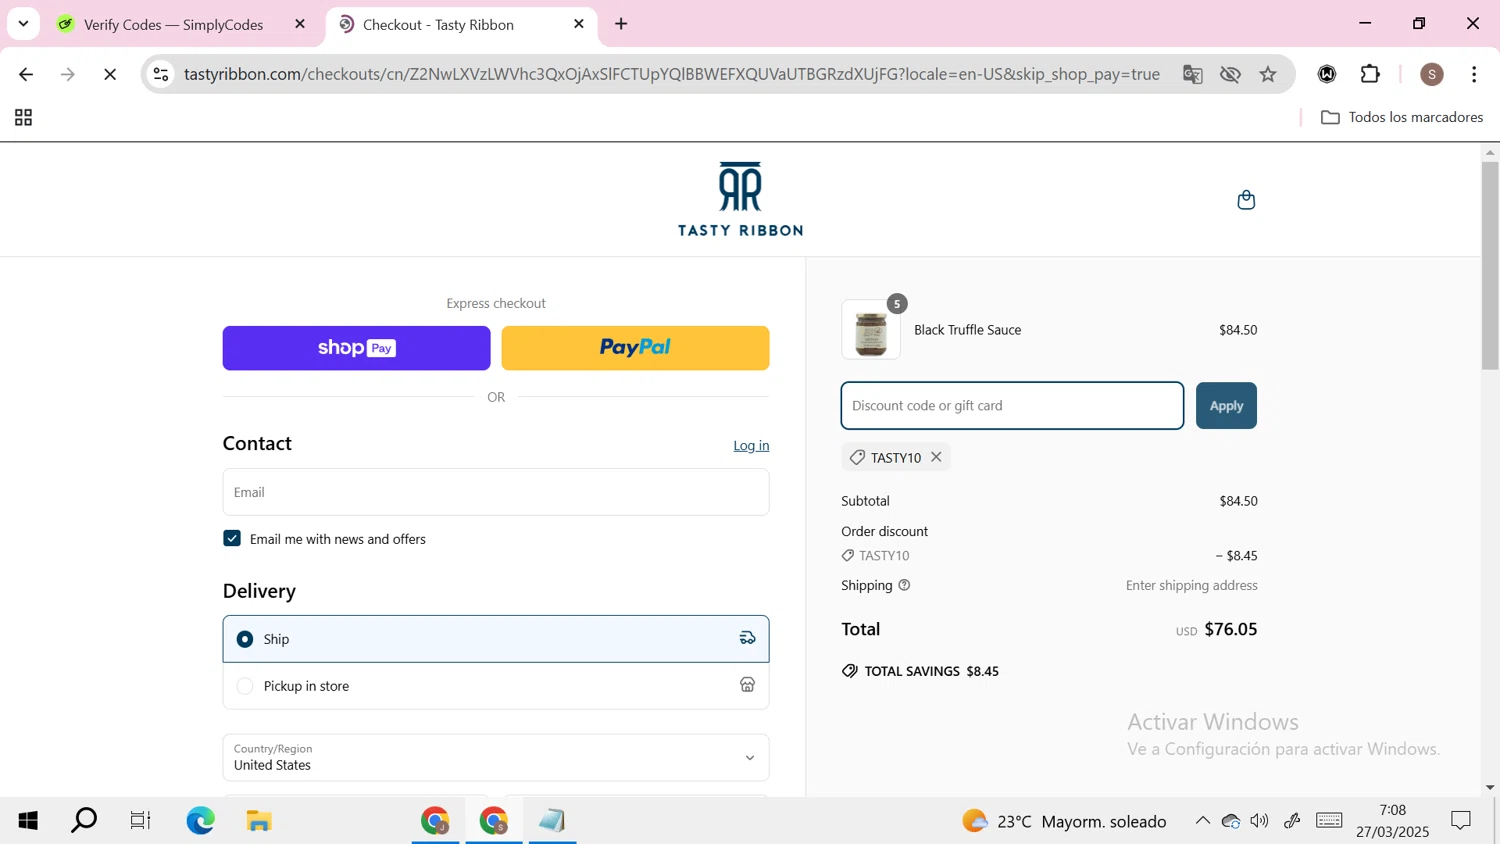Click the extension icon next to star

pyautogui.click(x=1327, y=74)
